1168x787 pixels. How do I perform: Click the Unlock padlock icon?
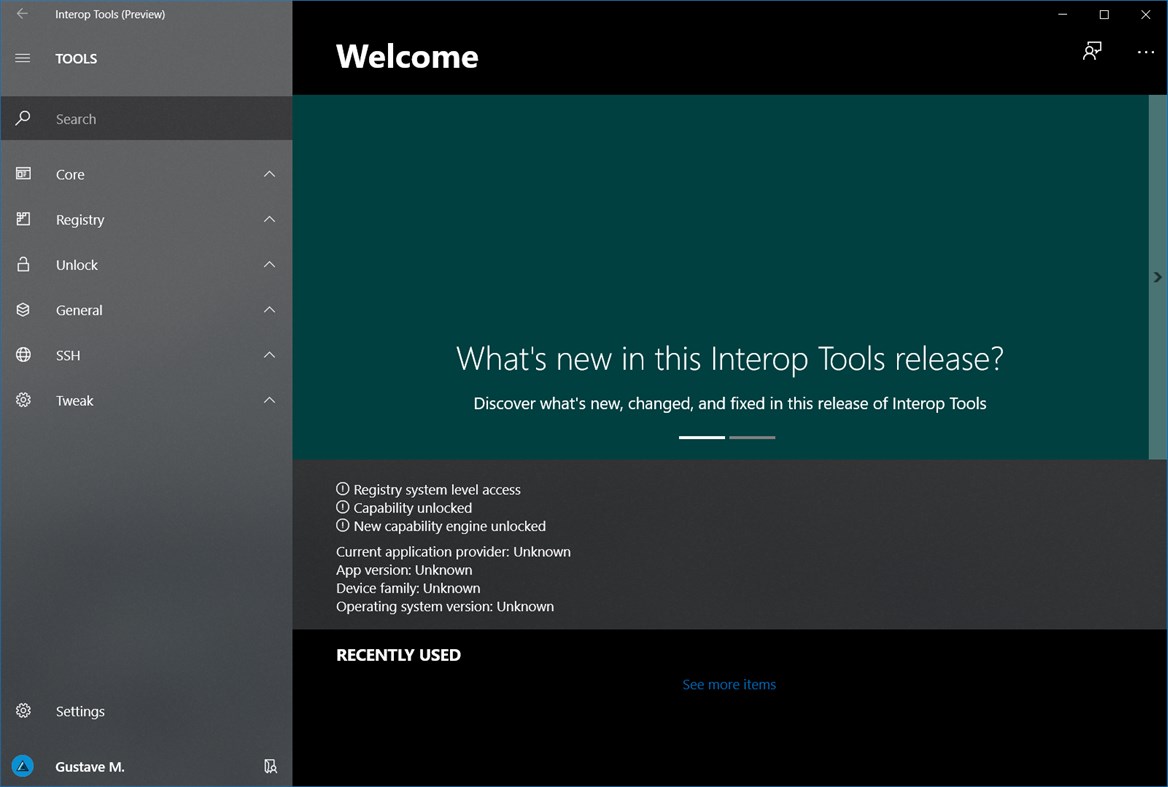pos(23,264)
